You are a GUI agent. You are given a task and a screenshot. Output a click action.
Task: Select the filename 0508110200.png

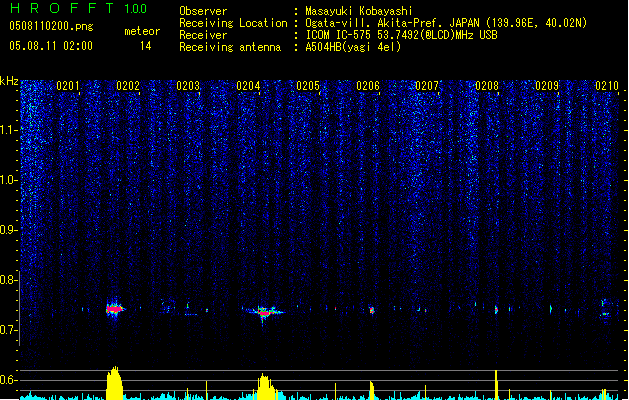pos(51,26)
